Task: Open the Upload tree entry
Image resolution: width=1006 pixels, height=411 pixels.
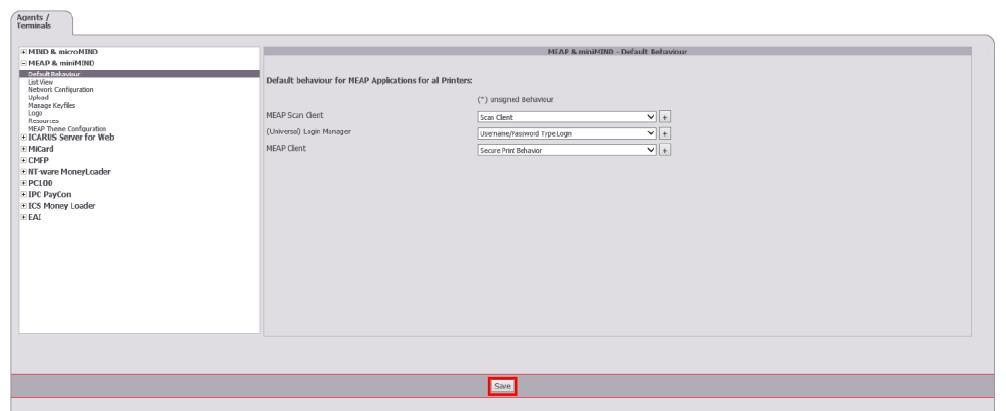Action: (x=38, y=97)
